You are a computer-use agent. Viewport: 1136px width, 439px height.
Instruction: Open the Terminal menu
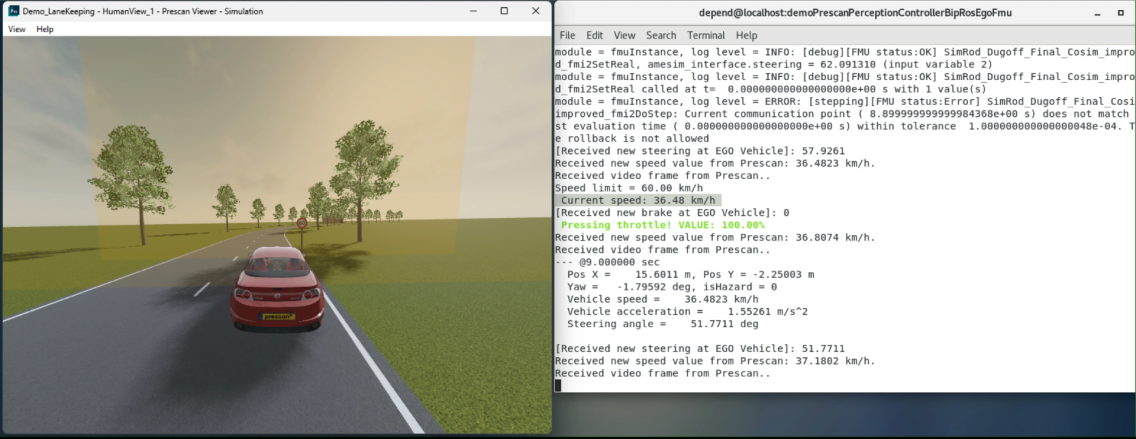tap(706, 35)
